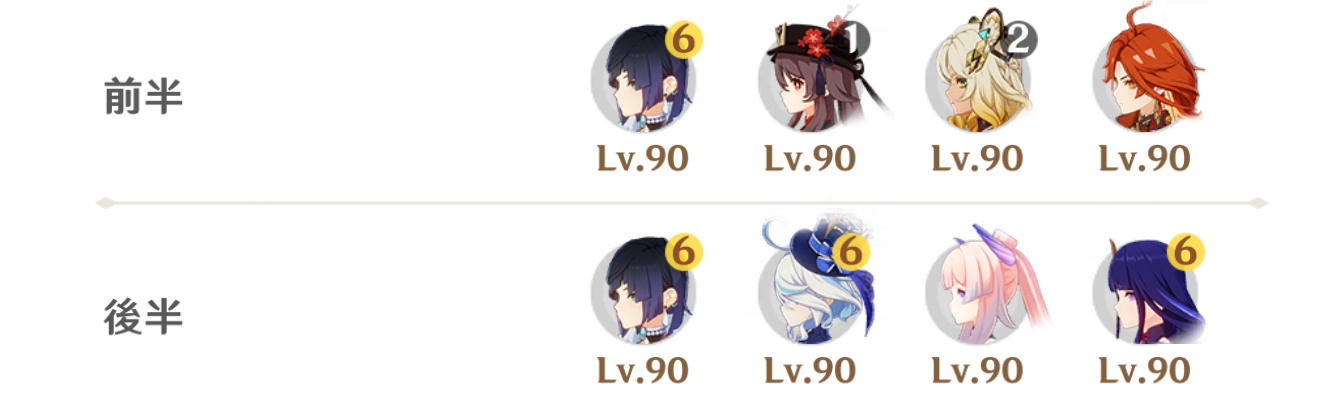The image size is (1342, 409).
Task: Click the gold 6 badge on purple-haired character
Action: click(1184, 253)
